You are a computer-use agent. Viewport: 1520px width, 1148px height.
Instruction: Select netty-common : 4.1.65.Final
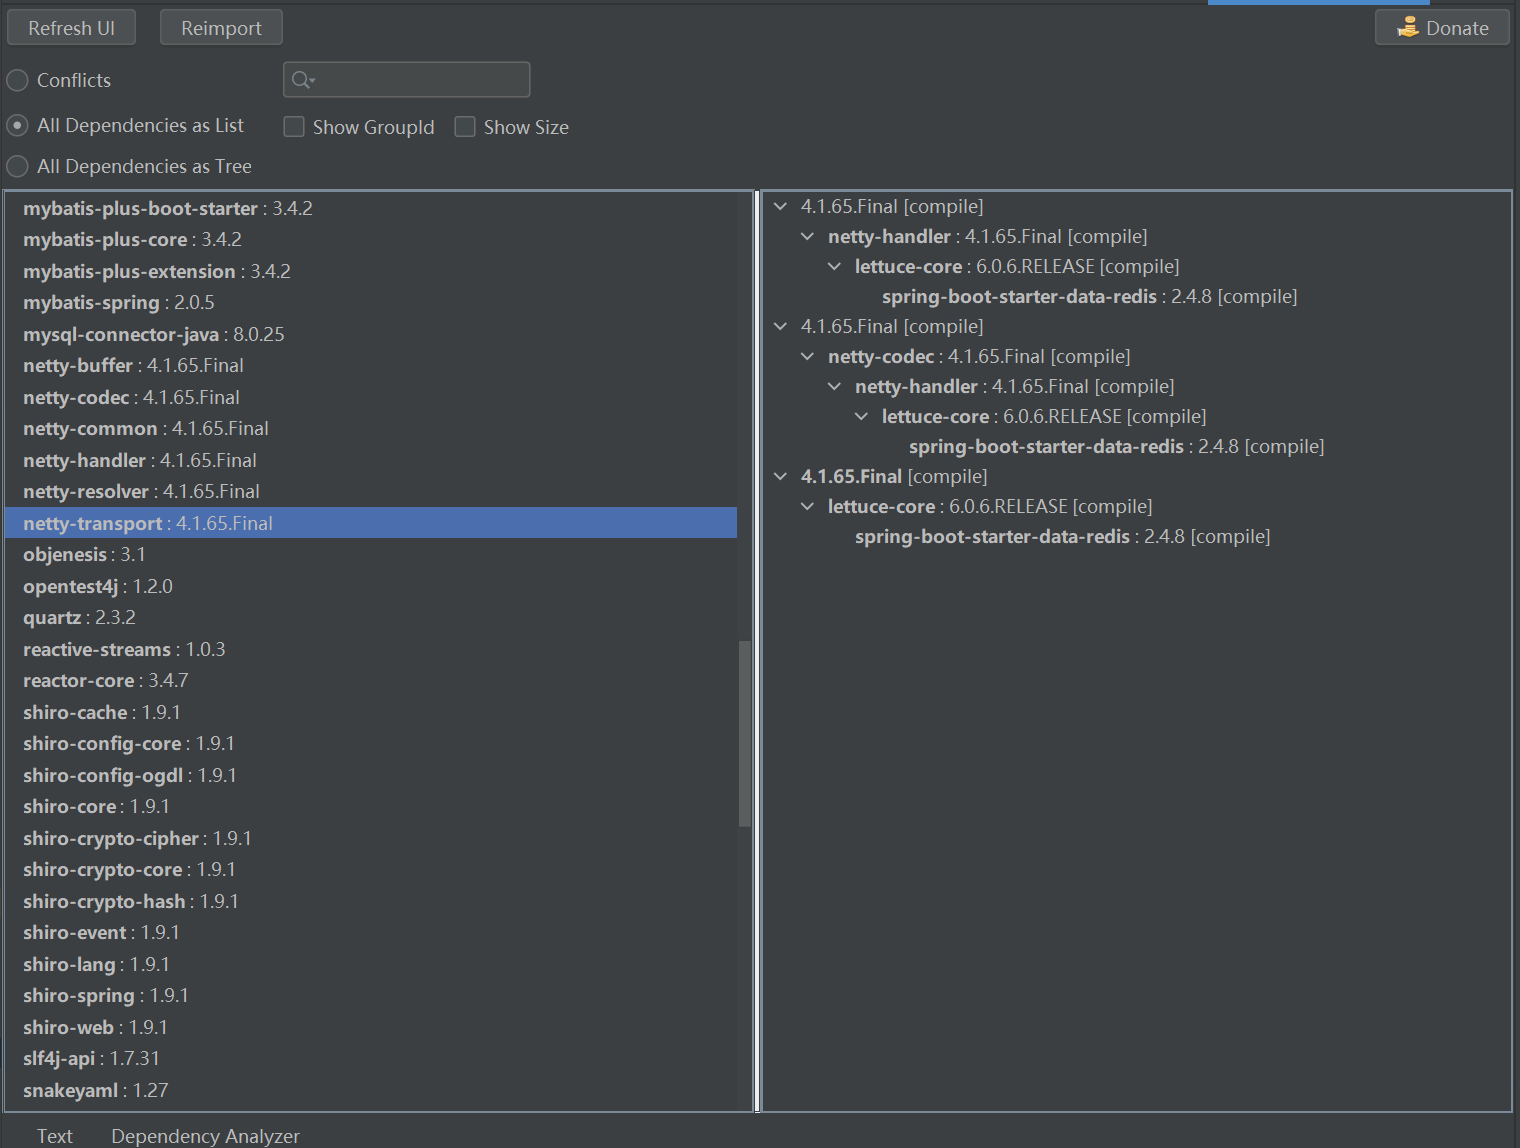point(371,429)
